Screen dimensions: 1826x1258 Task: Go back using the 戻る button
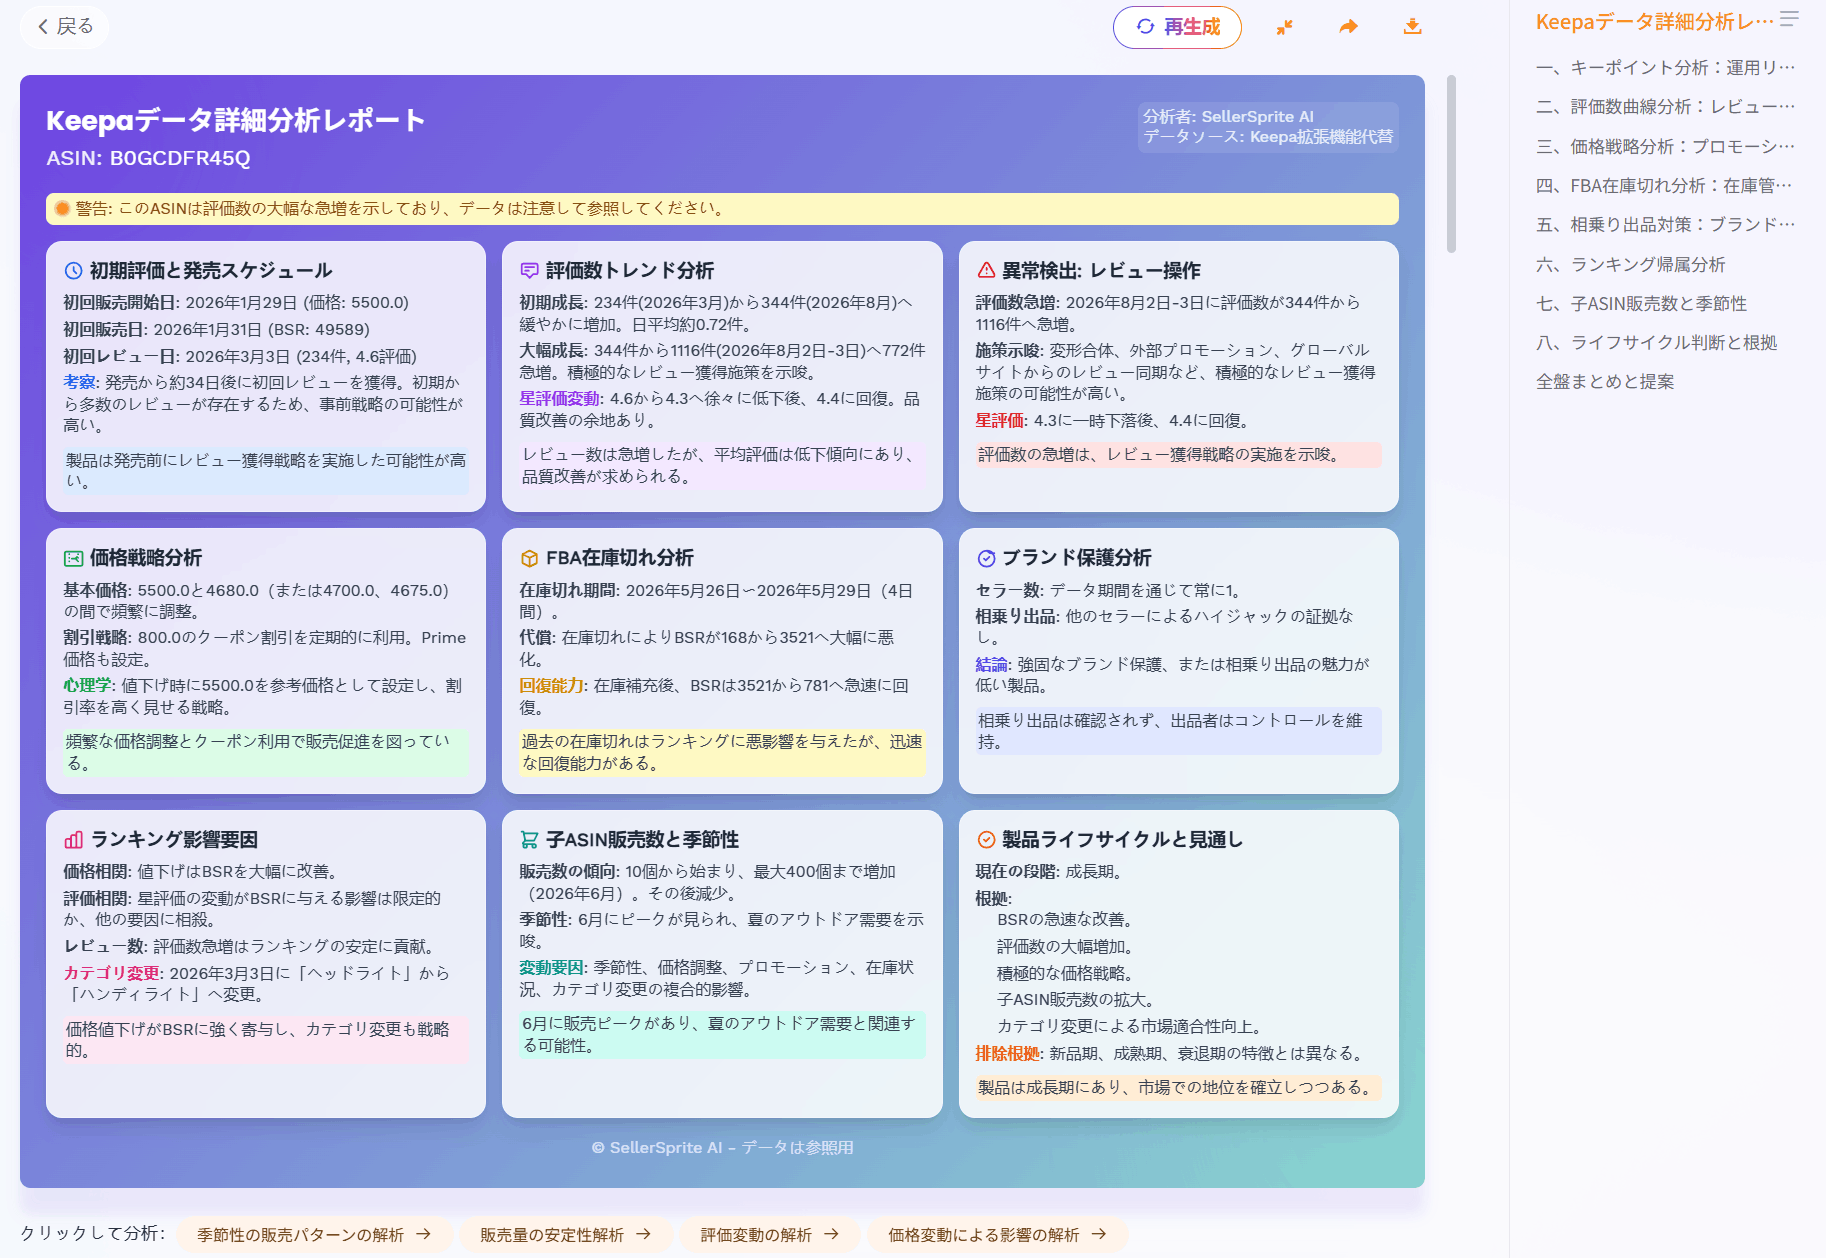click(65, 26)
